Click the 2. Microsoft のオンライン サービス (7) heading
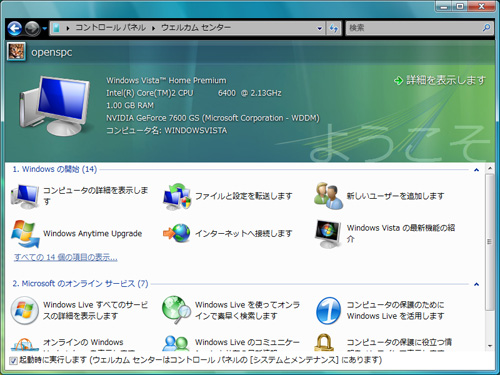This screenshot has width=500, height=375. click(80, 284)
